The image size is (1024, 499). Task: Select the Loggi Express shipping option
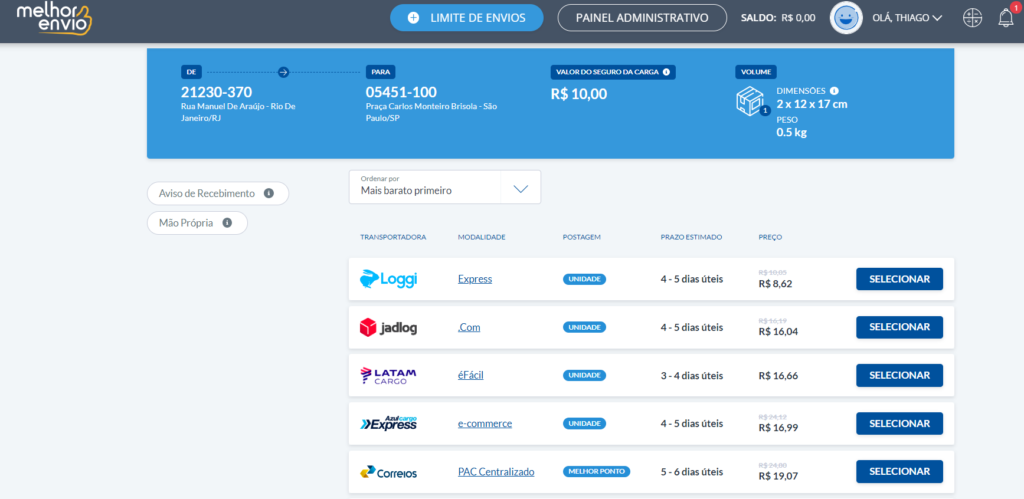click(899, 279)
